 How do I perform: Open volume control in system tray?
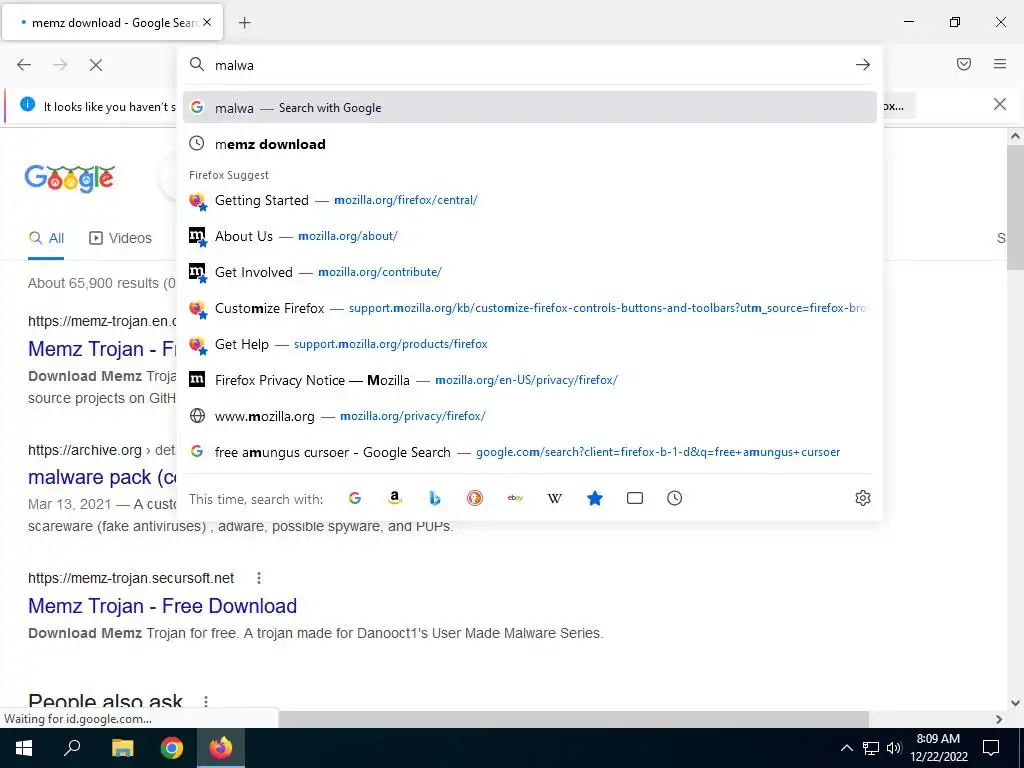894,748
